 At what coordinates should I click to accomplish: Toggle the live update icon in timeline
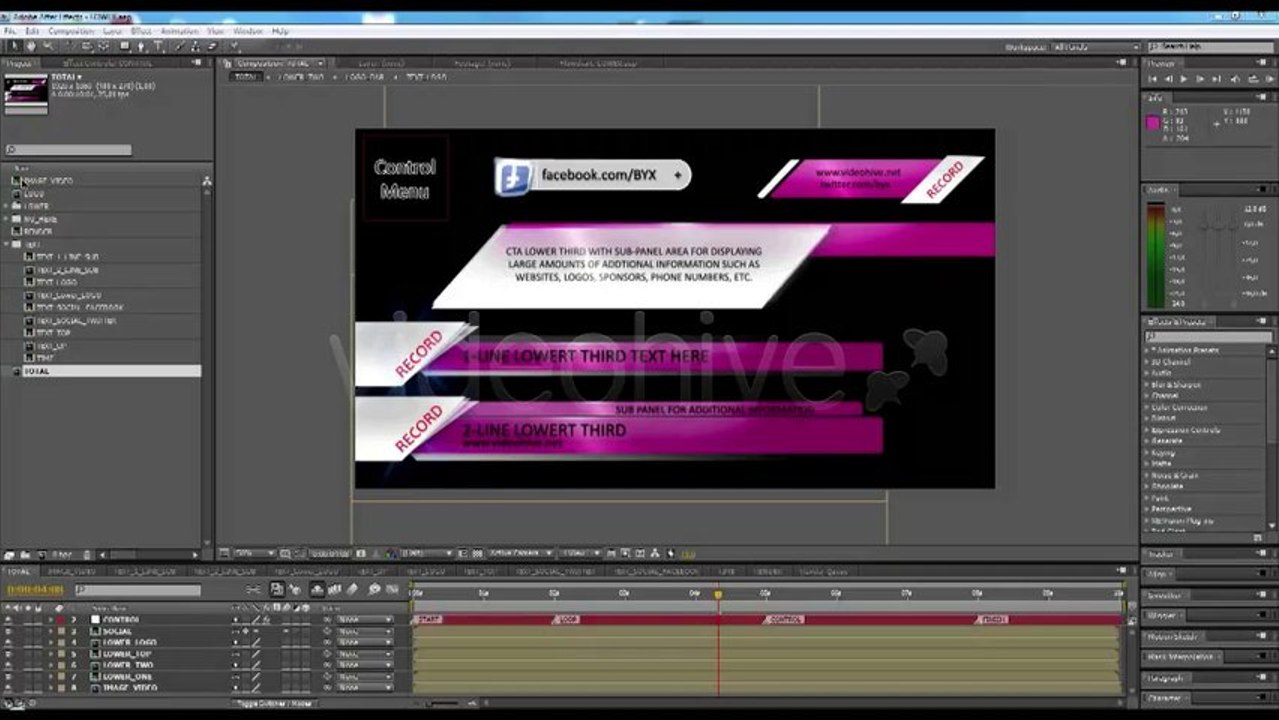277,590
